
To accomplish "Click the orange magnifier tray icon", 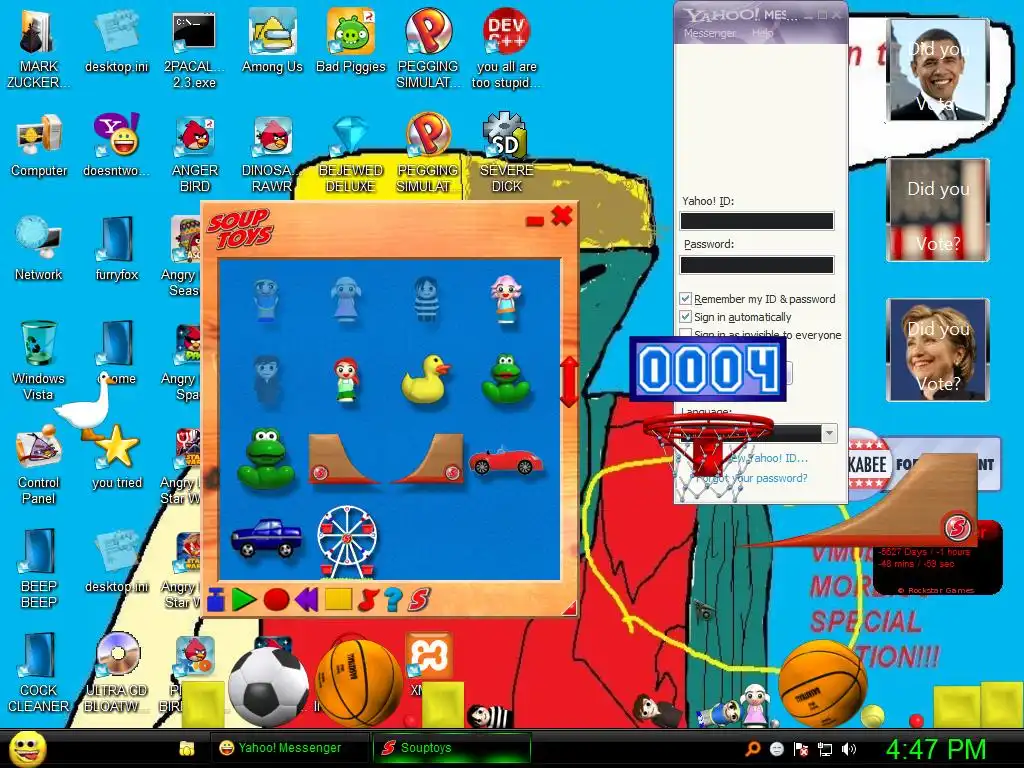I will pyautogui.click(x=752, y=749).
